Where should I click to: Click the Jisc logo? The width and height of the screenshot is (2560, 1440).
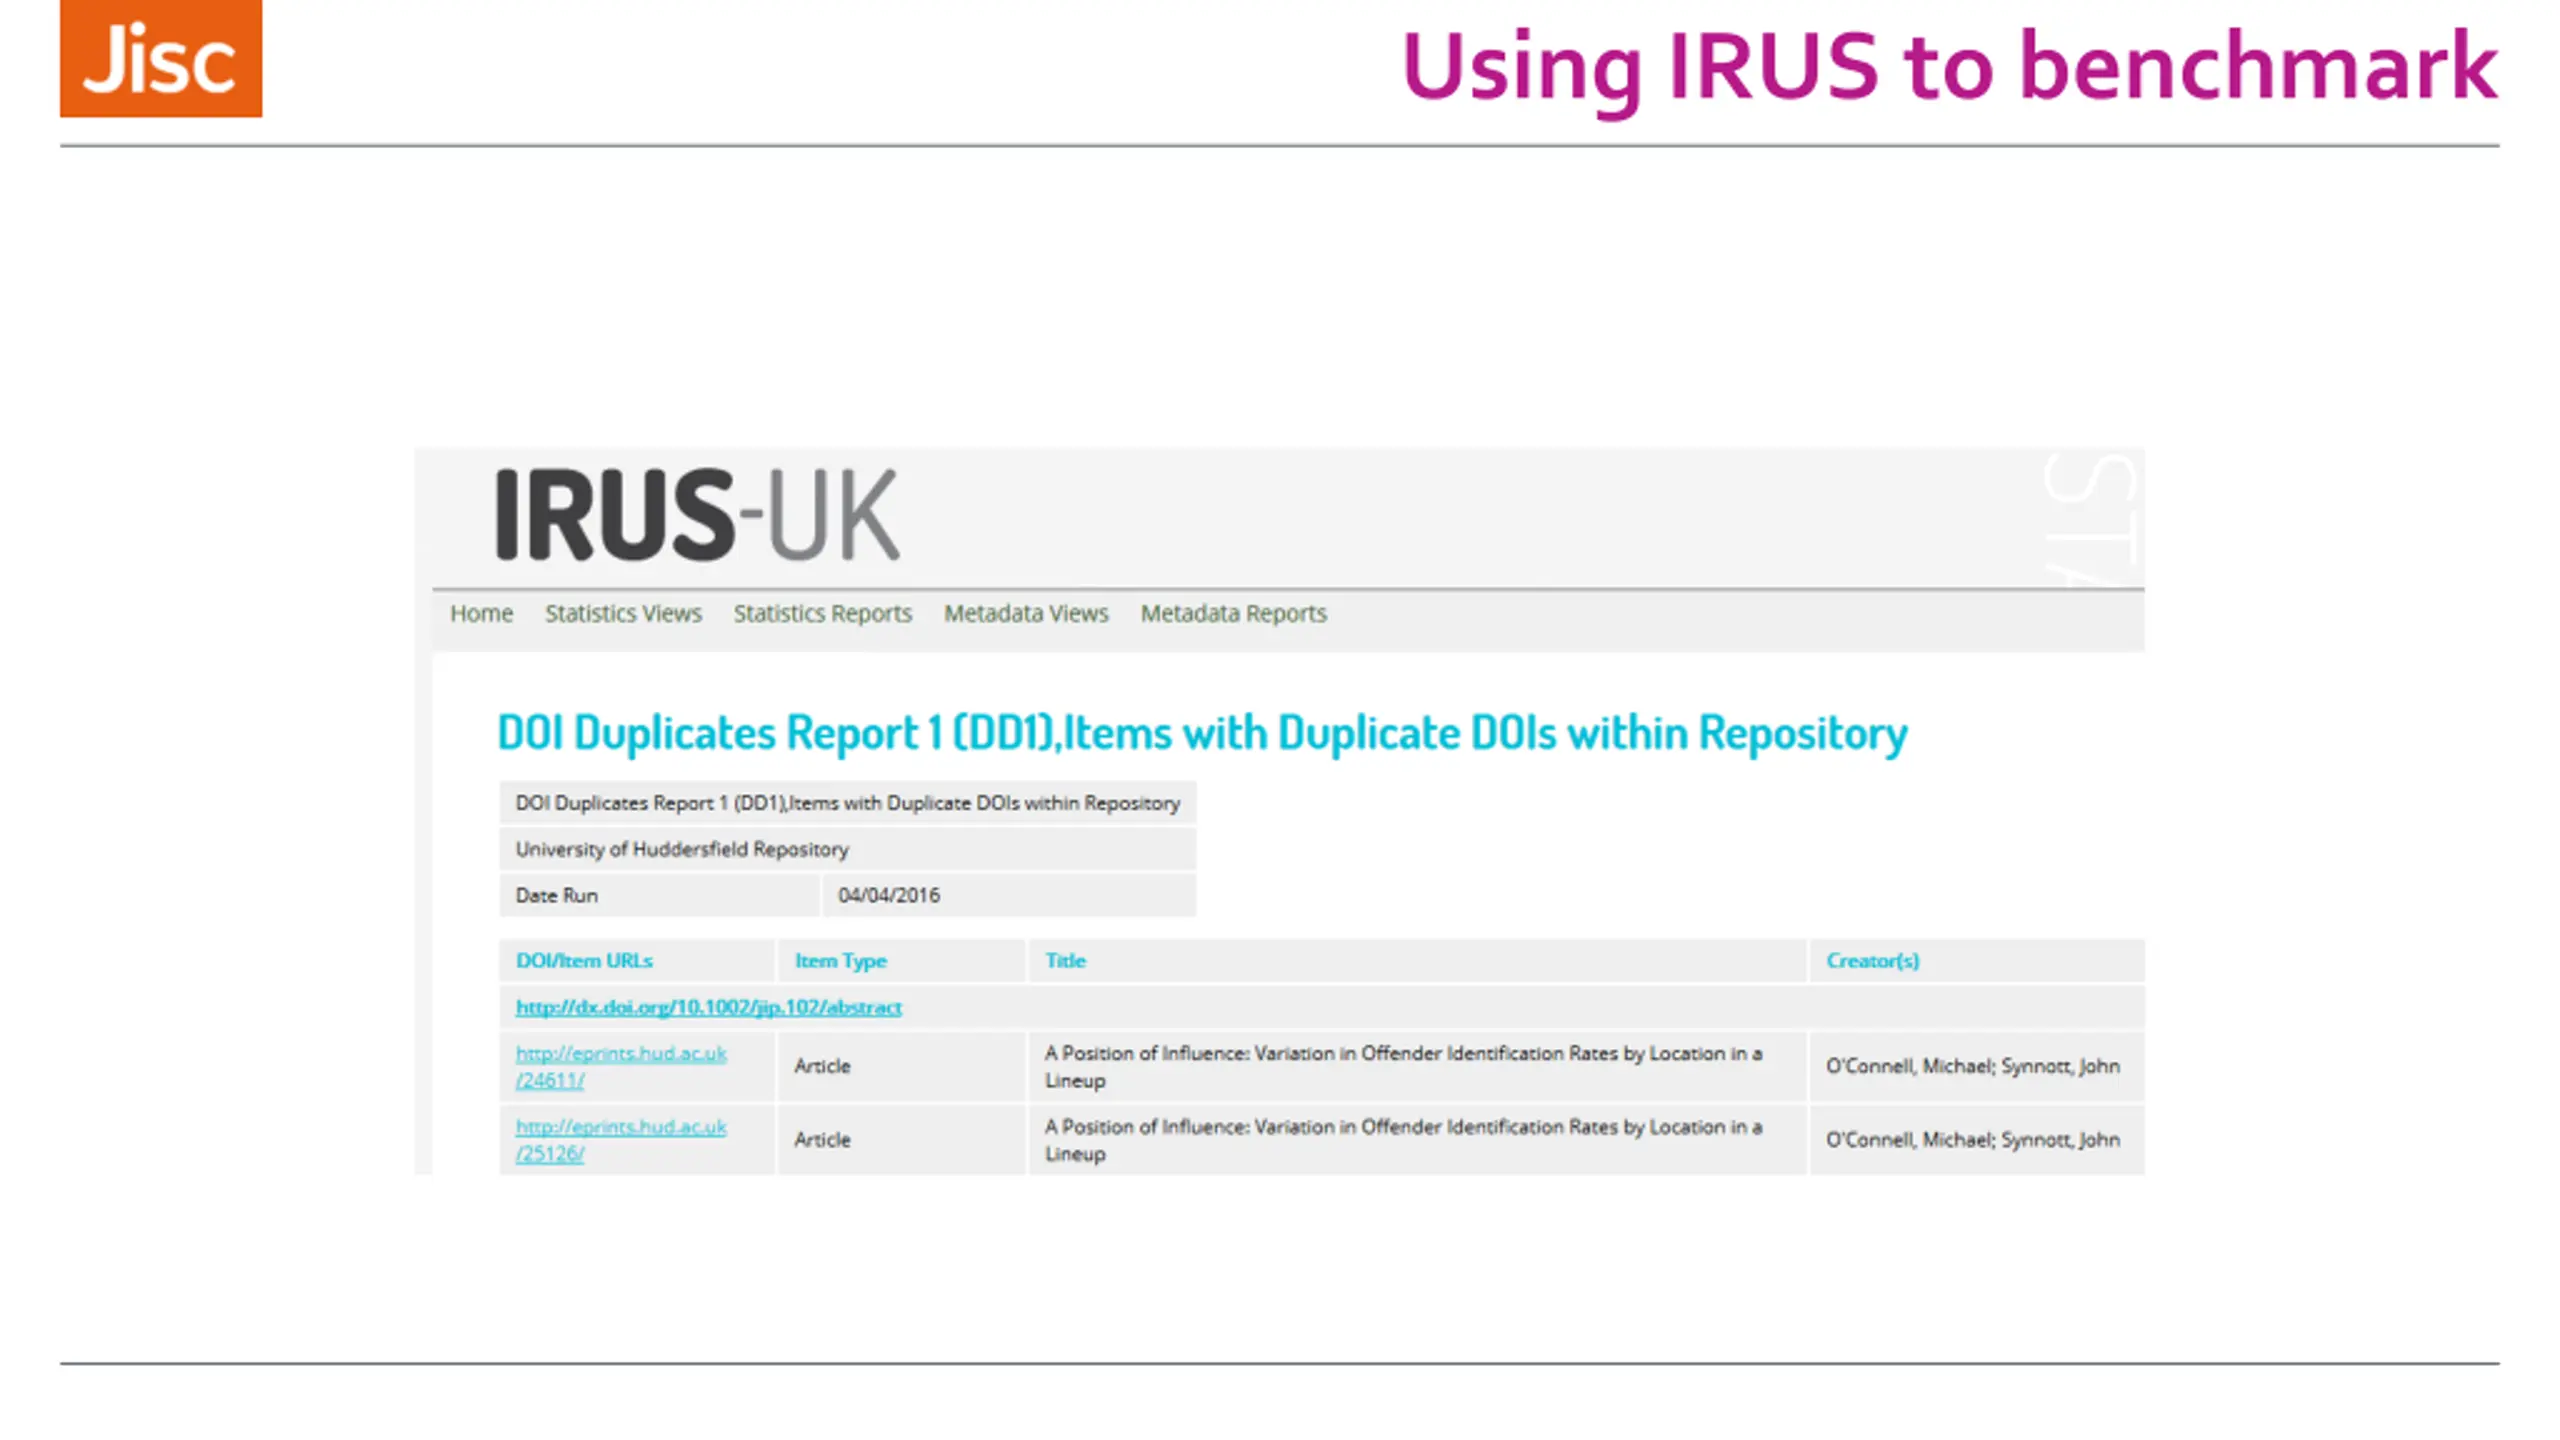coord(161,58)
